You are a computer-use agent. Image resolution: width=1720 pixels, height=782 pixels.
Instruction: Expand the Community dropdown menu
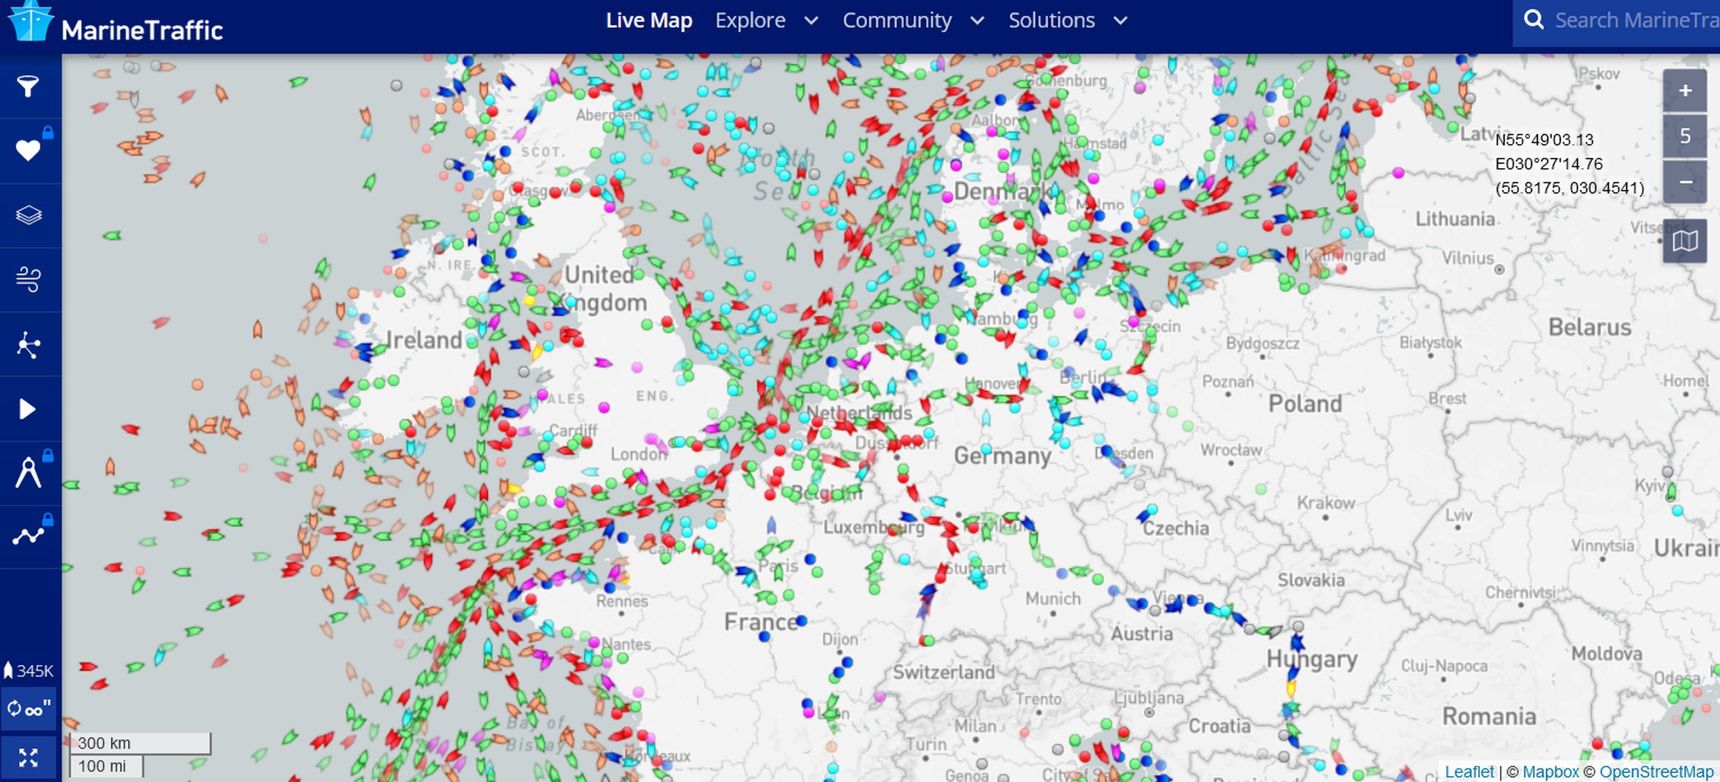click(x=913, y=21)
